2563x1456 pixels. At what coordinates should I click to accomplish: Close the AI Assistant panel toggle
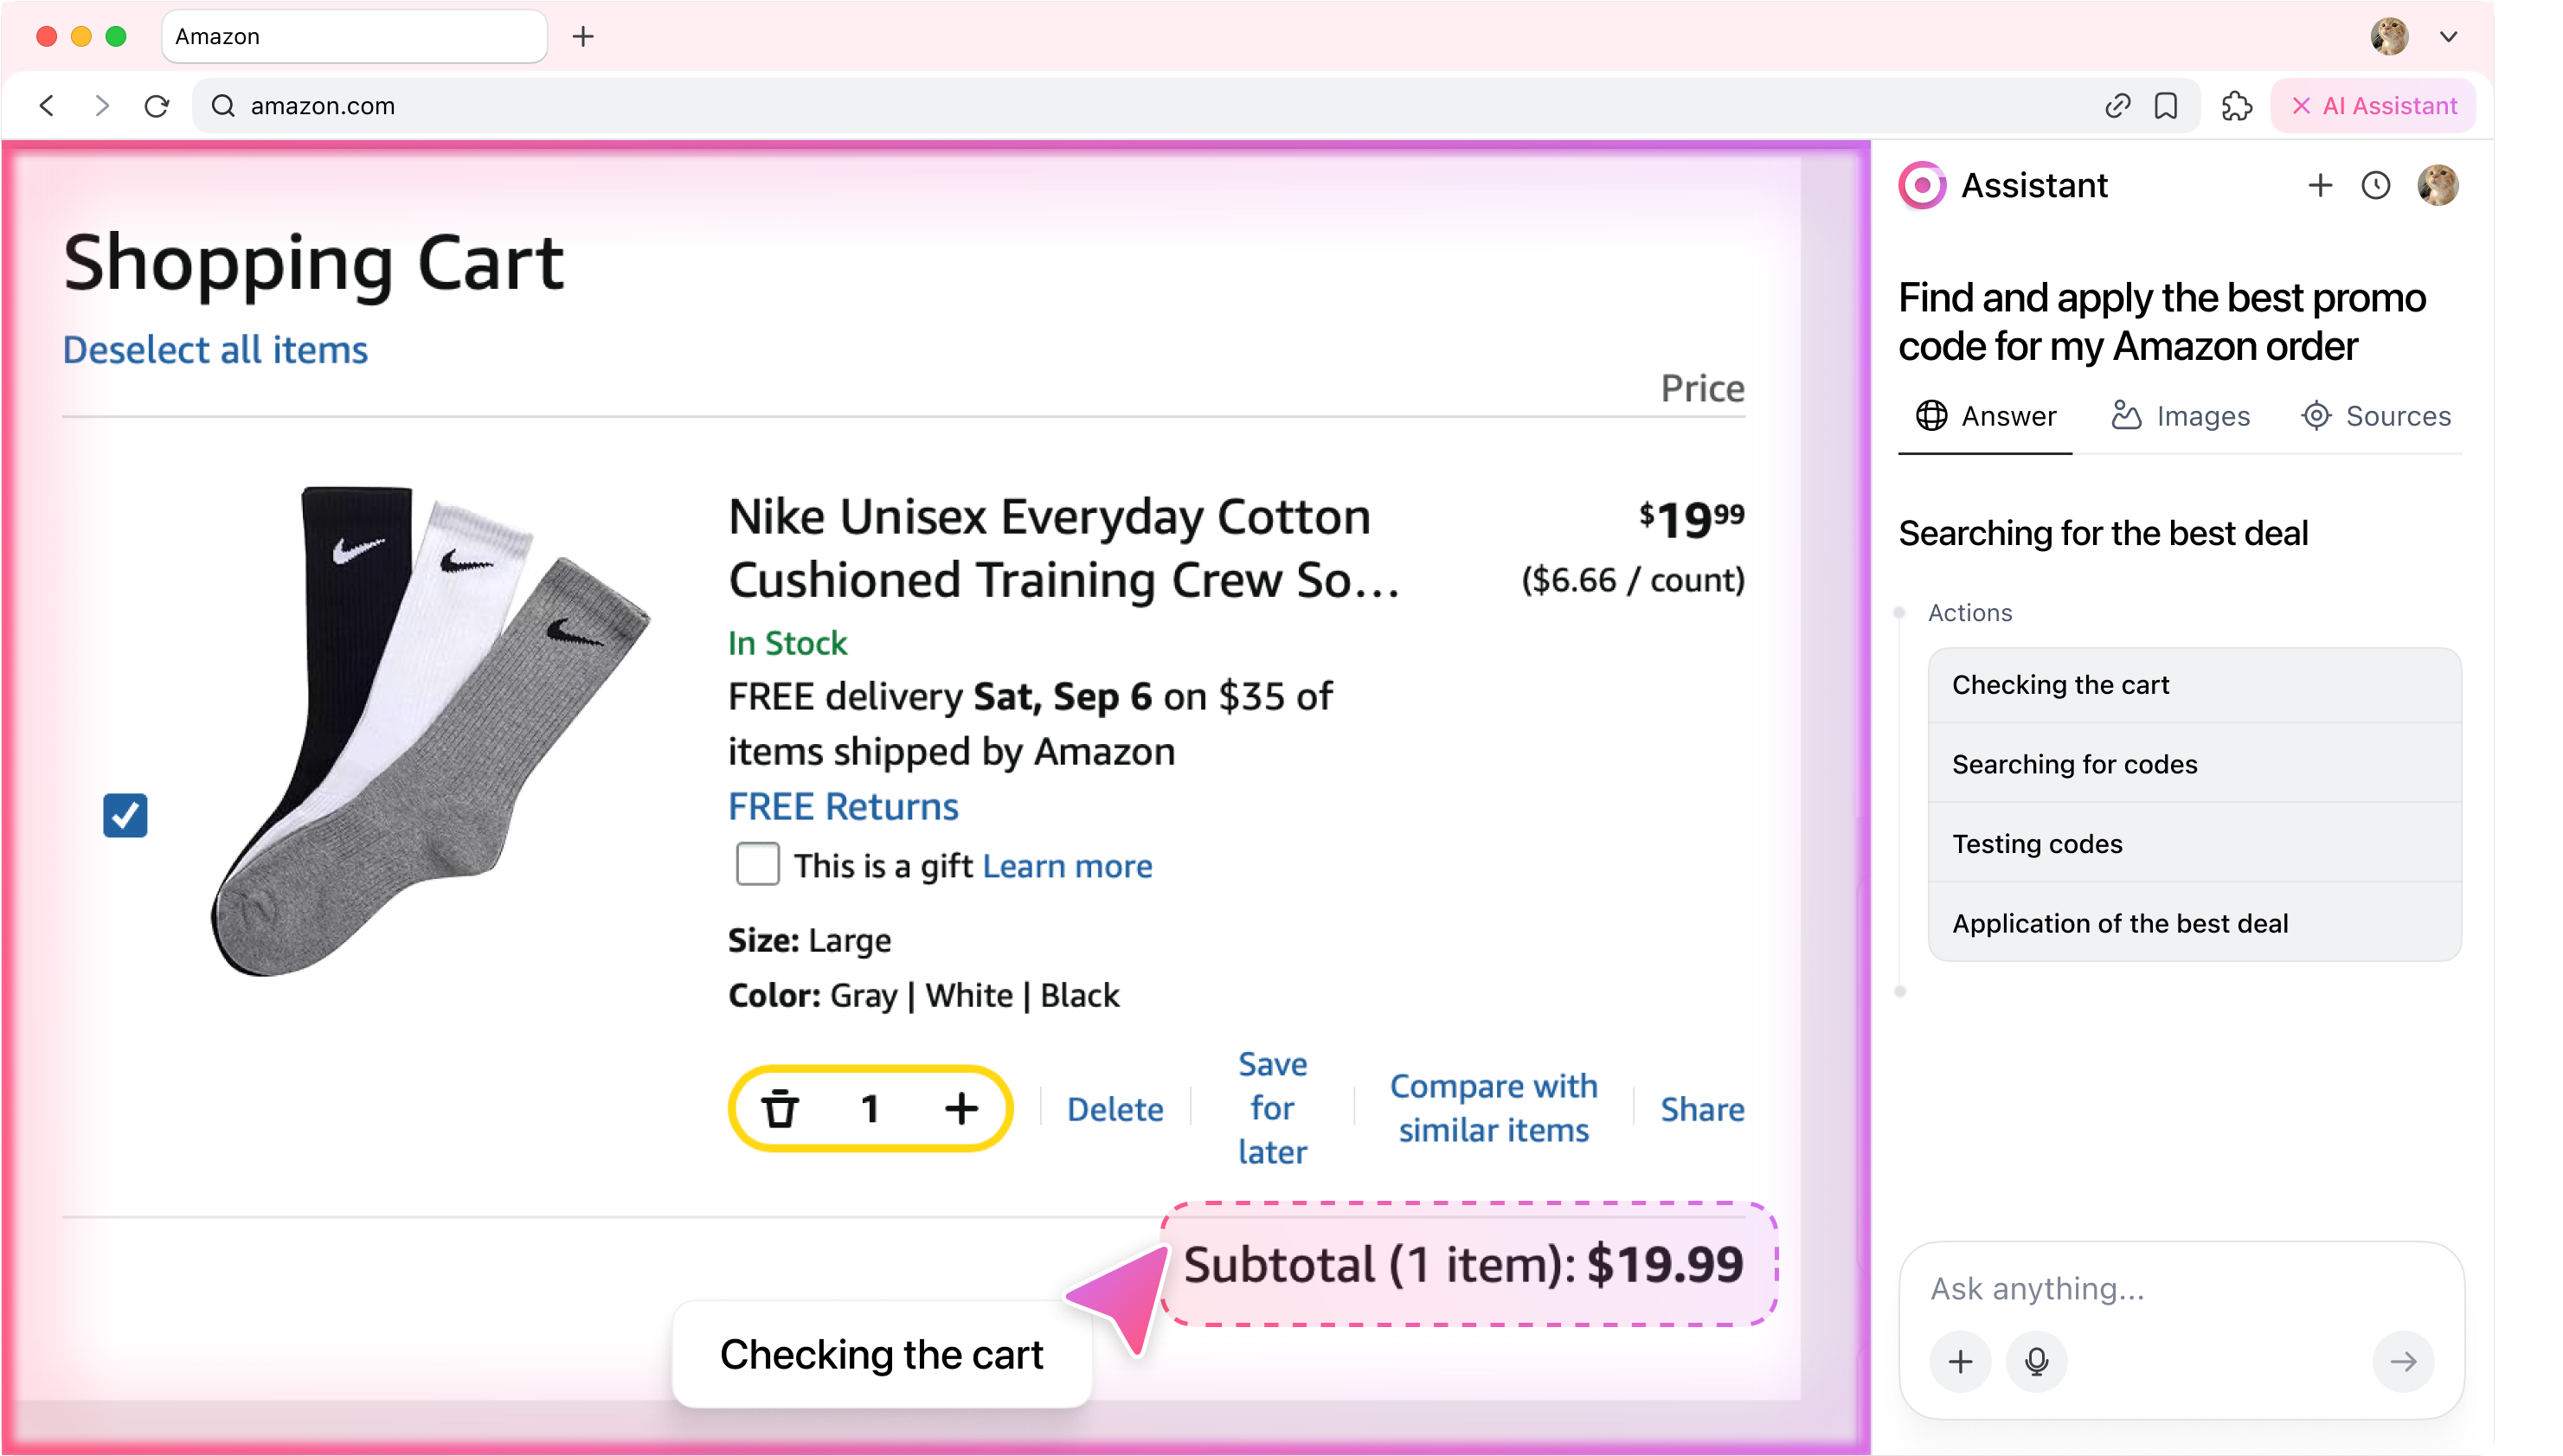[x=2373, y=106]
